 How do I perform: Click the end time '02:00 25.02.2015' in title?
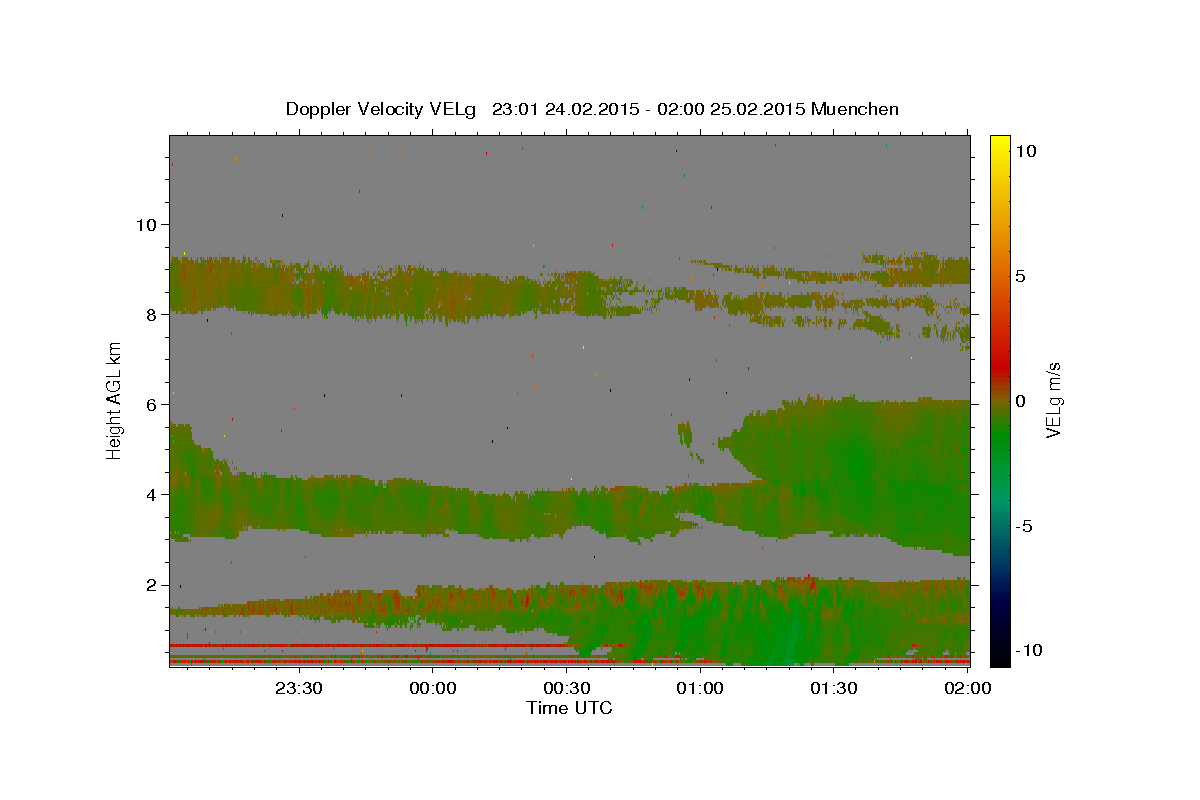click(733, 109)
